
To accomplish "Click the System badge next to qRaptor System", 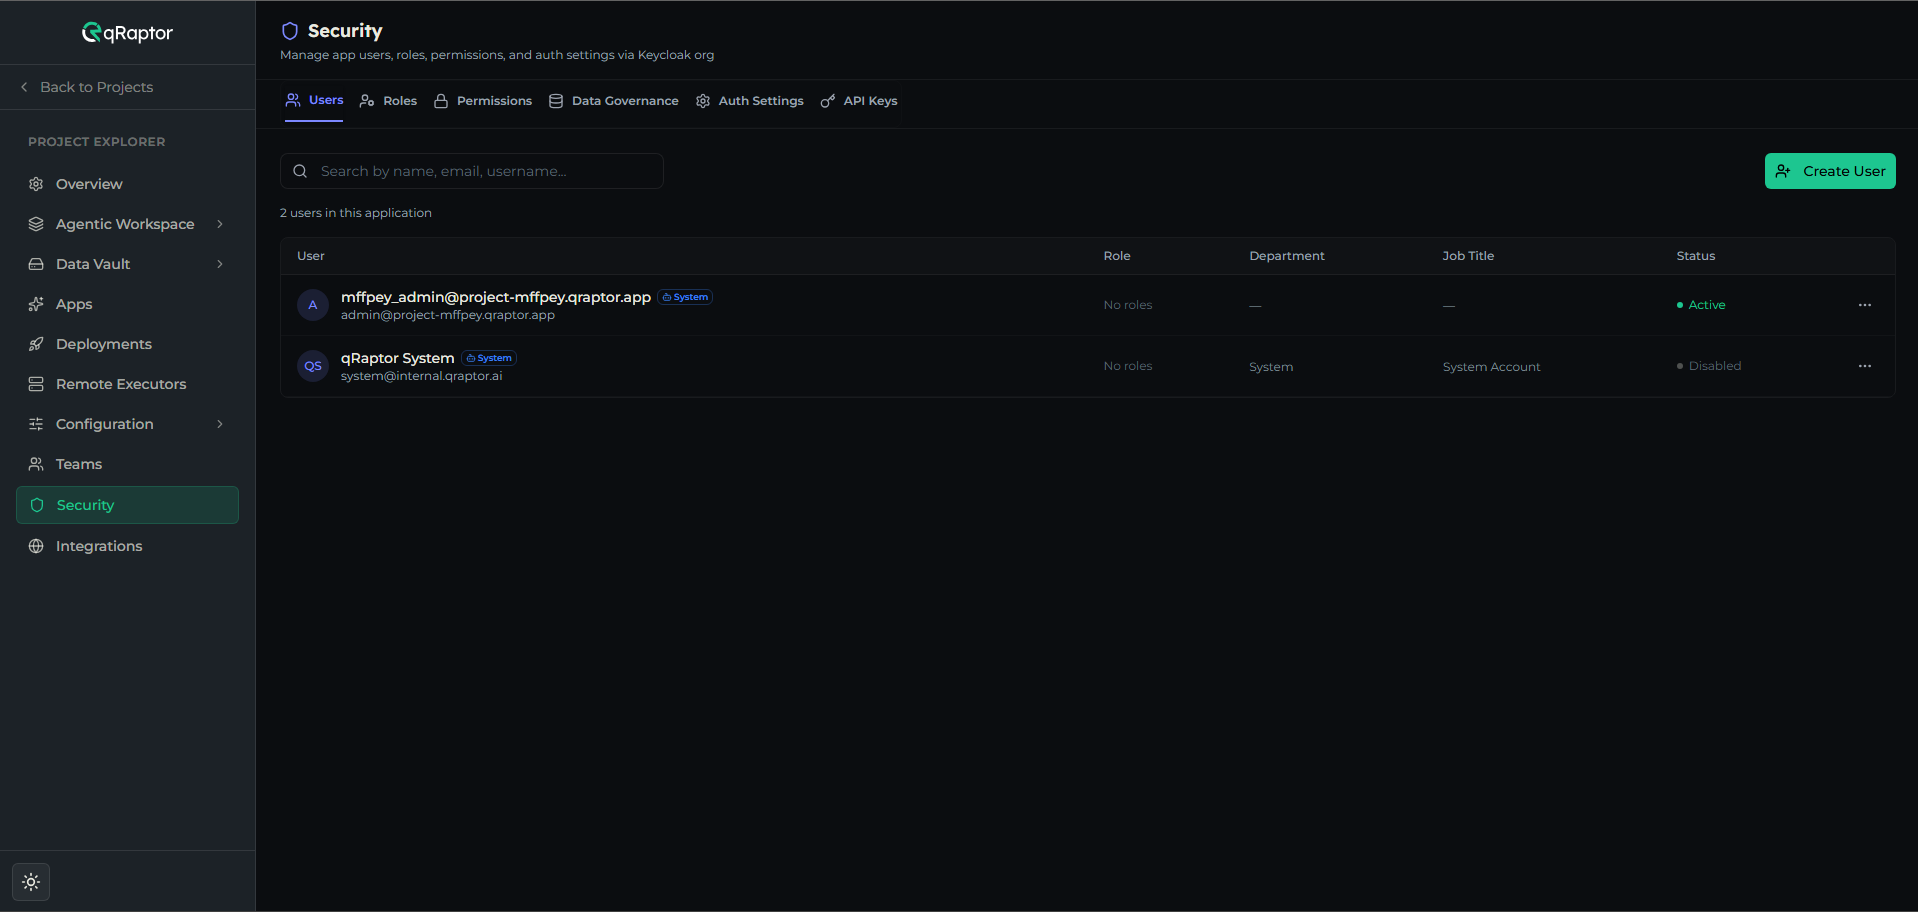I will (489, 358).
